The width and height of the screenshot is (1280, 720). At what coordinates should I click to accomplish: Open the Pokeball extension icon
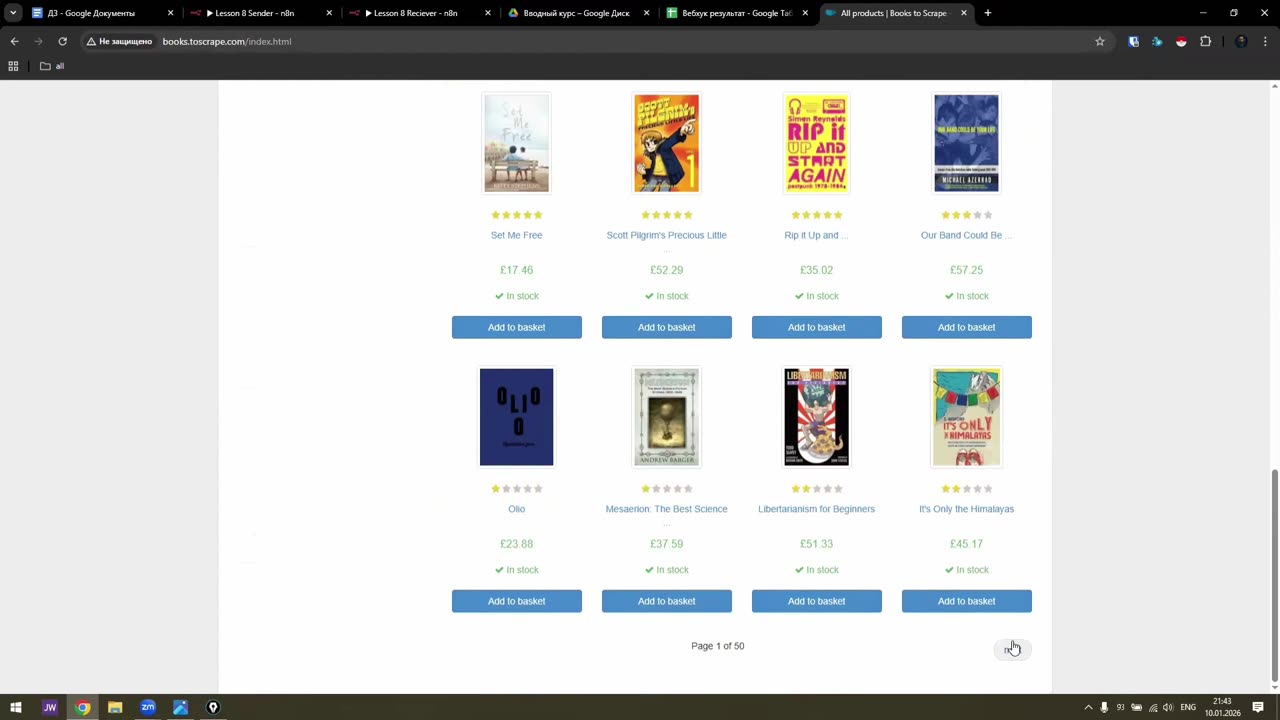coord(1181,41)
